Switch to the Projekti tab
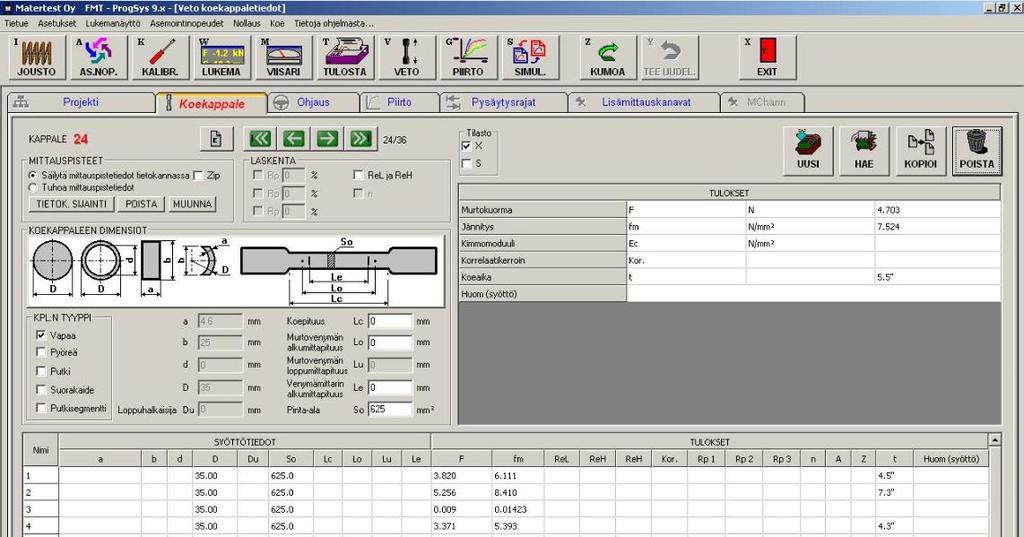This screenshot has height=537, width=1024. coord(80,103)
